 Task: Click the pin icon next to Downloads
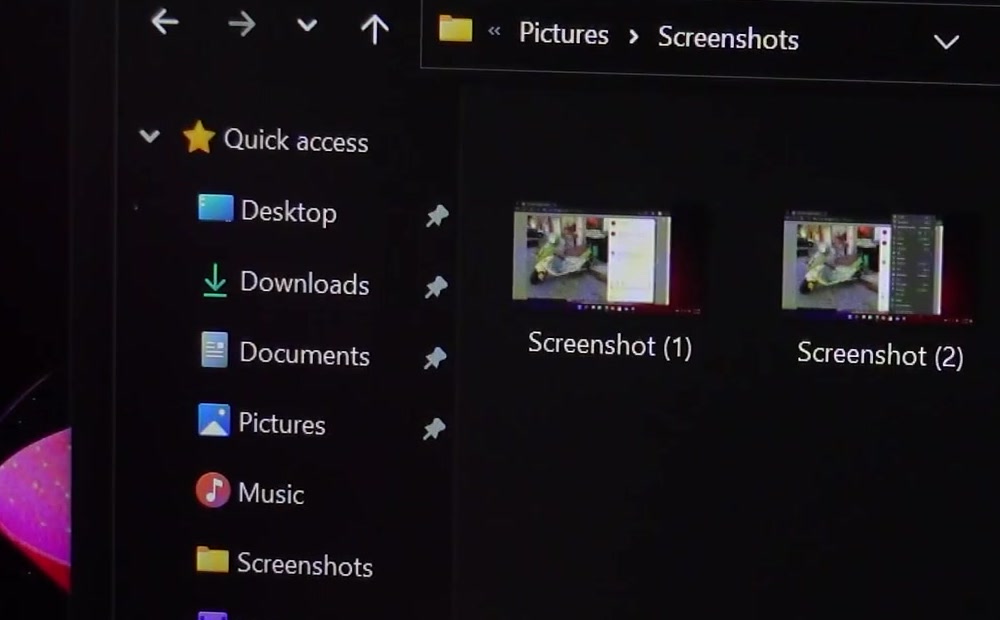436,287
